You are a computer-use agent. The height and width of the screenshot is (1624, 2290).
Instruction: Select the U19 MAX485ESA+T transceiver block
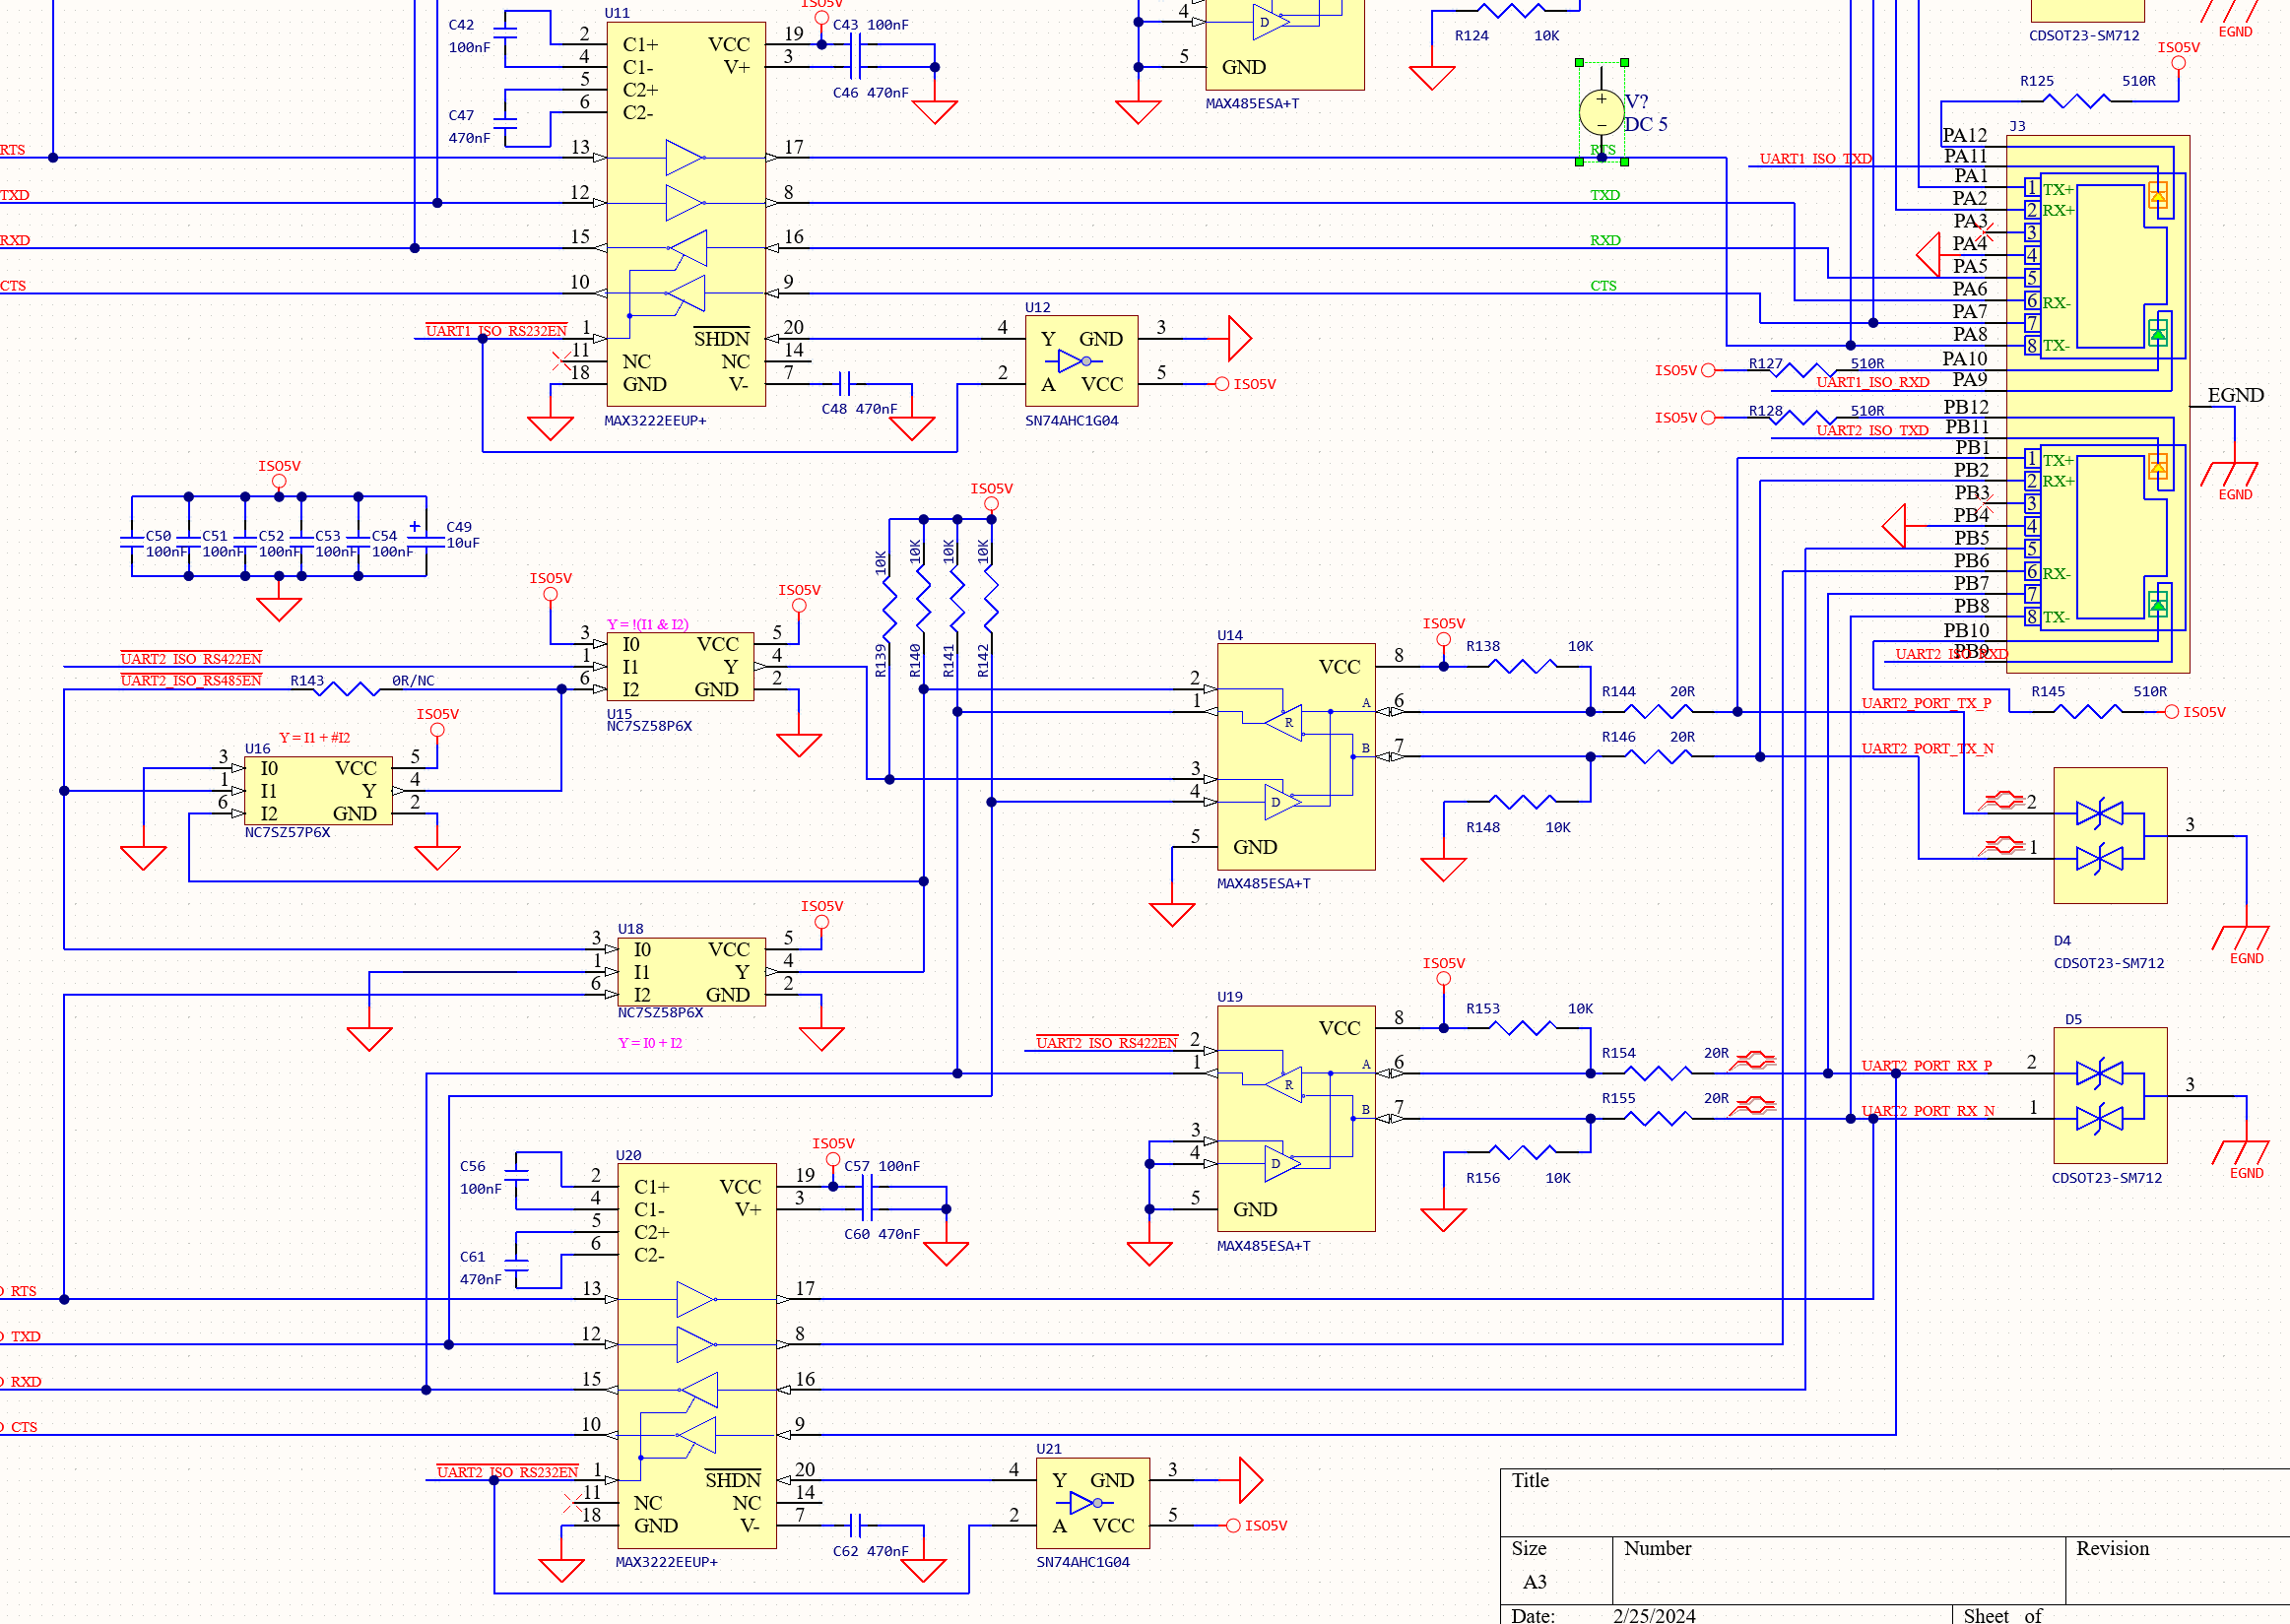point(1295,1118)
